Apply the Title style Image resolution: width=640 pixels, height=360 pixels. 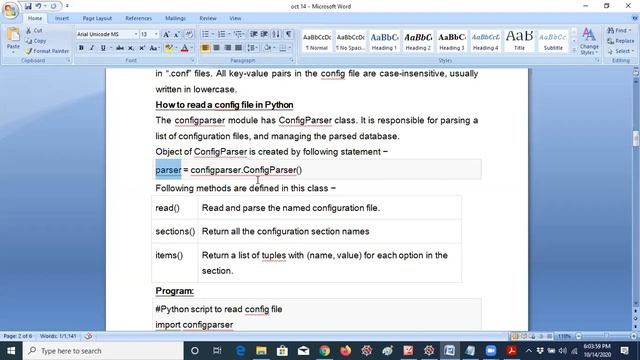pos(519,41)
